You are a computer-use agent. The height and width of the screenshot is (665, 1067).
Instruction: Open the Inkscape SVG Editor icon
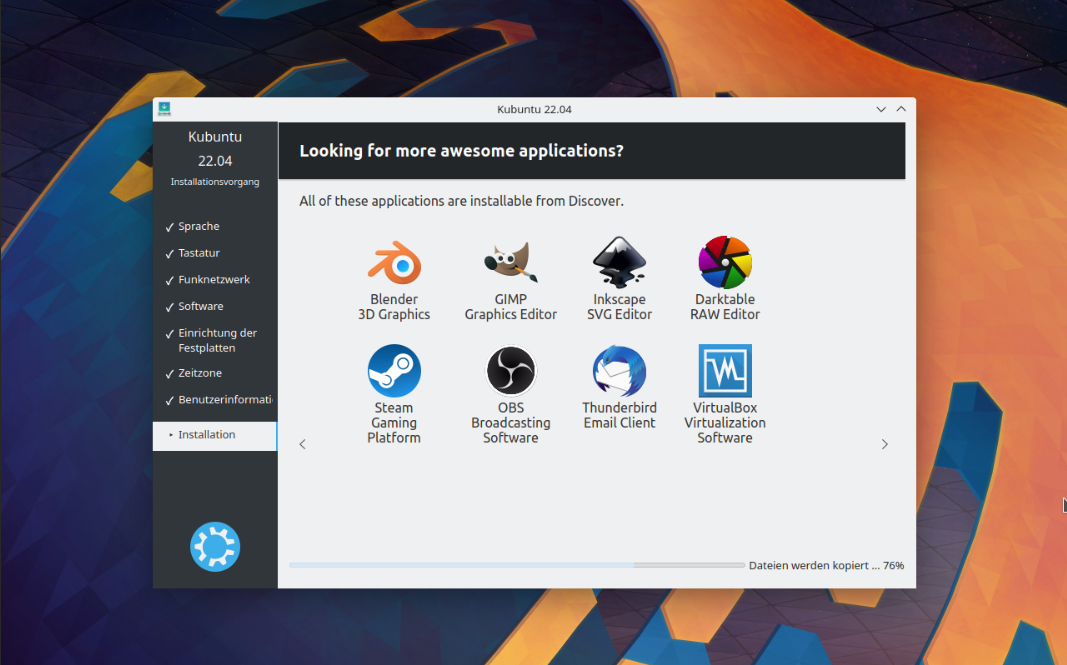click(619, 263)
